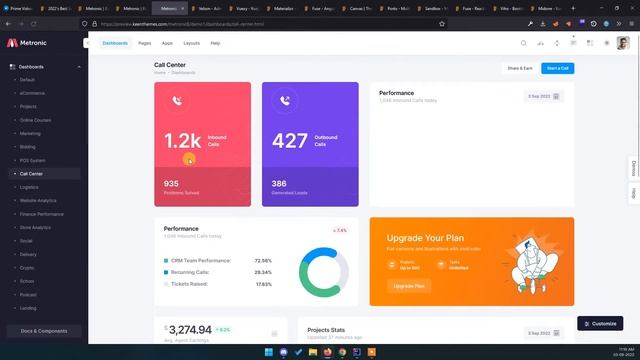Open File Explorer from taskbar

point(313,352)
